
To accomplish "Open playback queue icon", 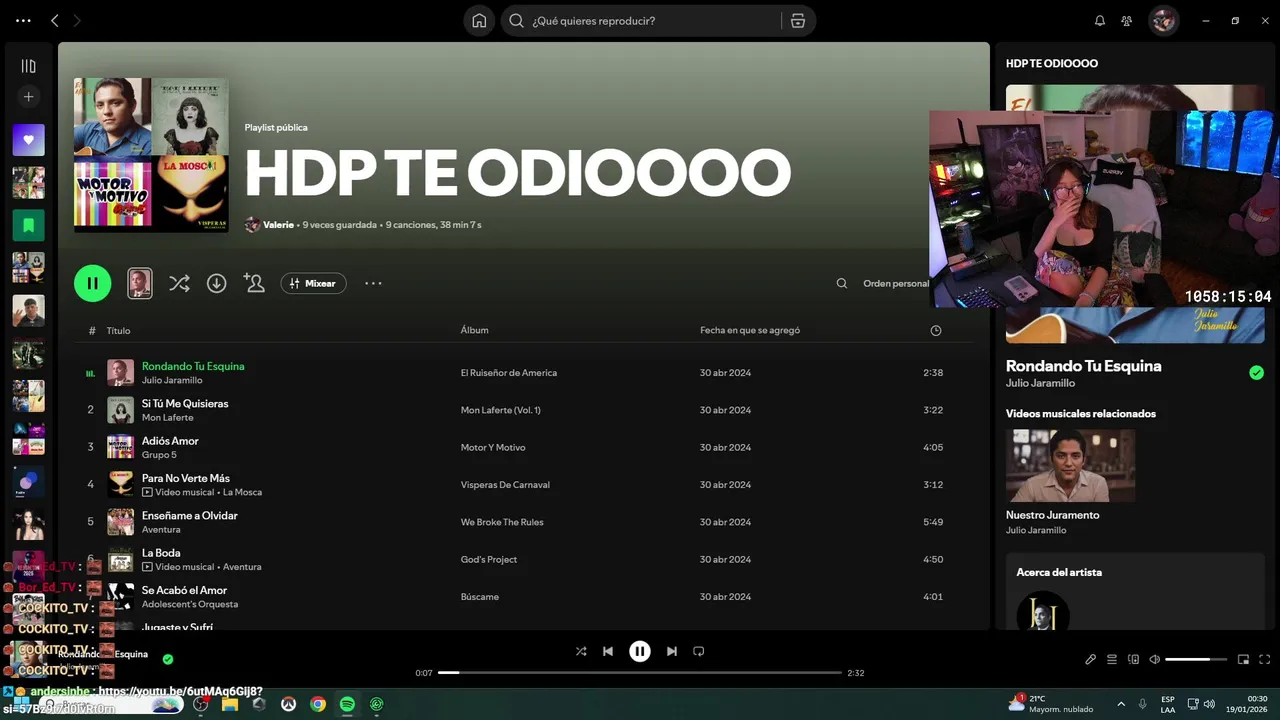I will tap(1112, 659).
